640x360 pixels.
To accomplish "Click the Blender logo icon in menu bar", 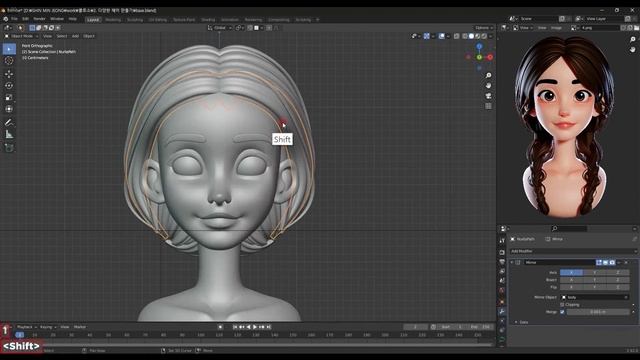I will [x=6, y=19].
